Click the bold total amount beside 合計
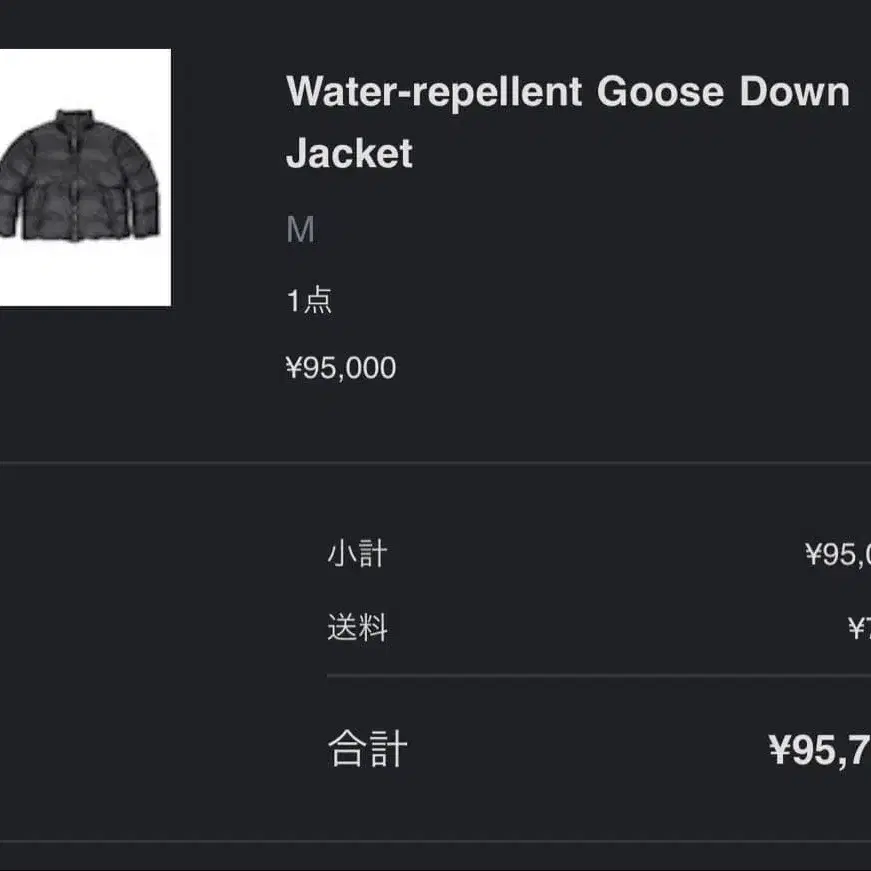 820,749
